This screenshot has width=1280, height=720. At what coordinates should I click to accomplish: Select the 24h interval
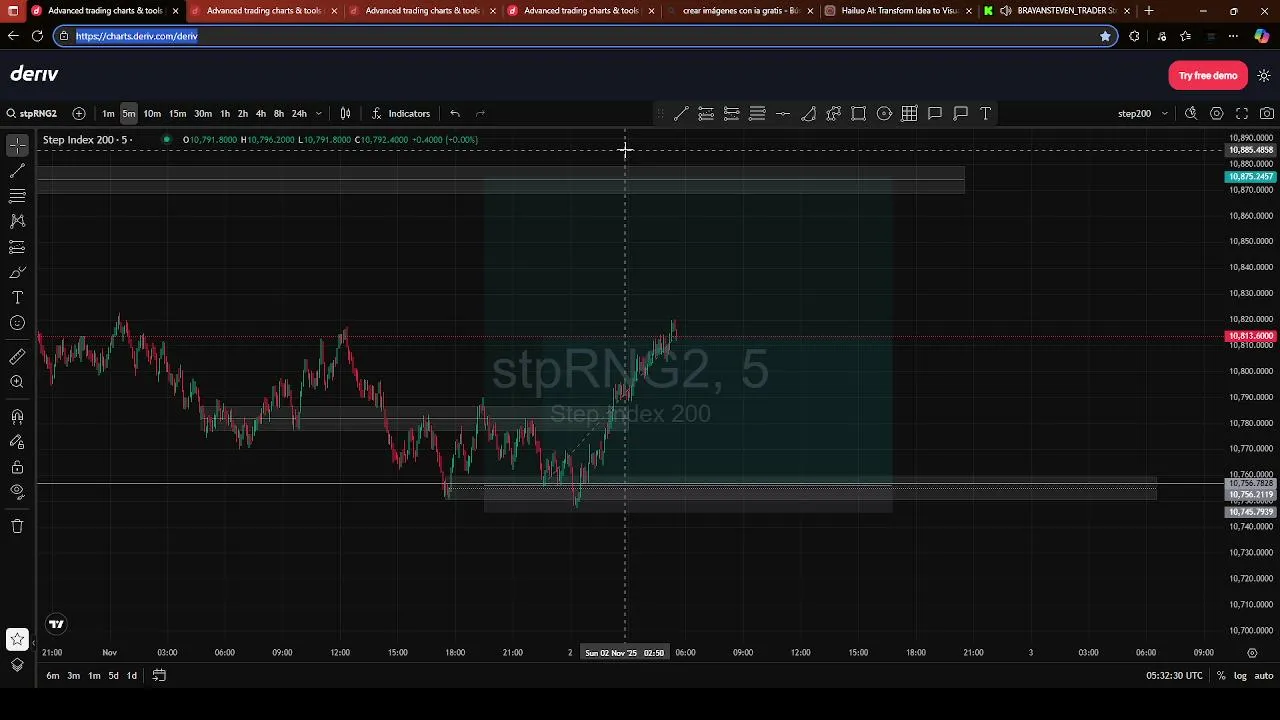click(x=299, y=114)
